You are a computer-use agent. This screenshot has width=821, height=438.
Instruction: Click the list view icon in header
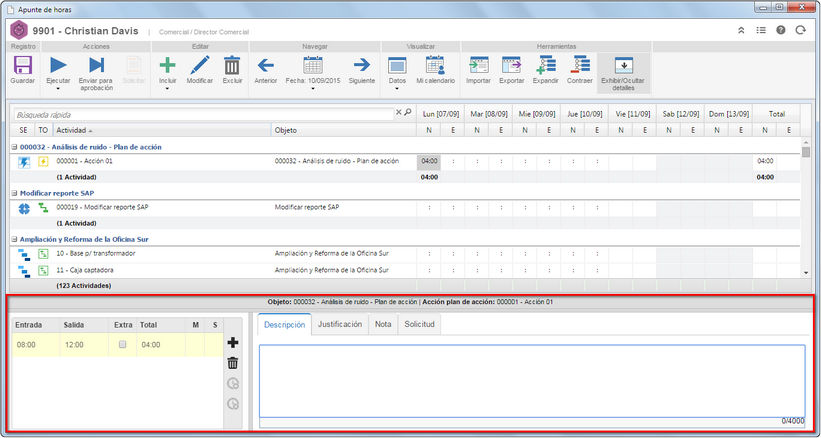coord(761,30)
